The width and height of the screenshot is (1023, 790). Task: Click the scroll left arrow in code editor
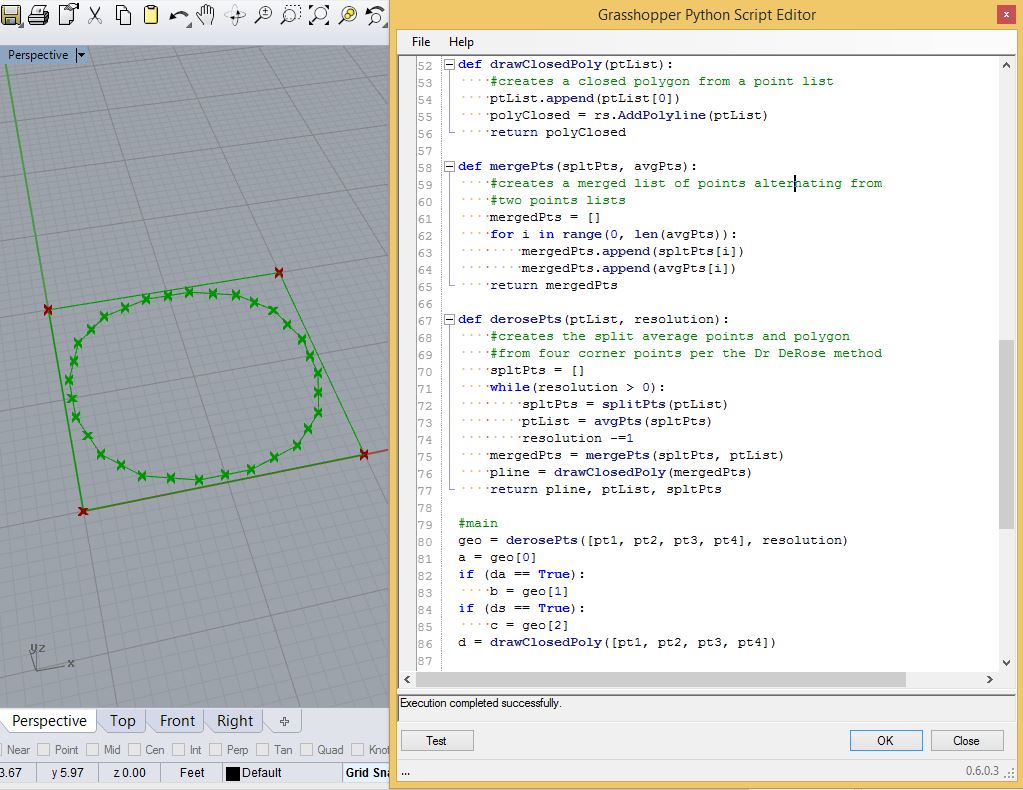click(407, 679)
